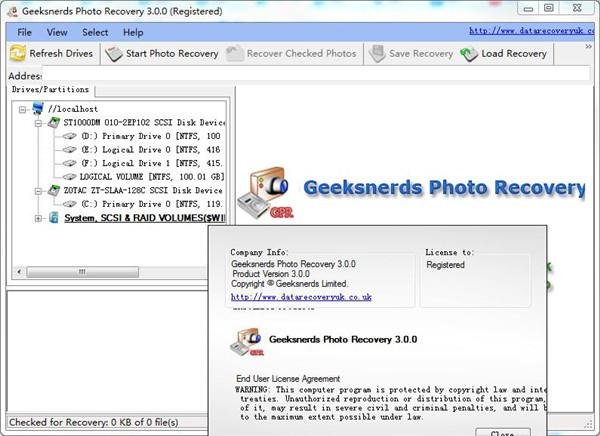The height and width of the screenshot is (436, 600).
Task: Select System, SCSI & RAID VOLUMES row text
Action: [x=145, y=218]
